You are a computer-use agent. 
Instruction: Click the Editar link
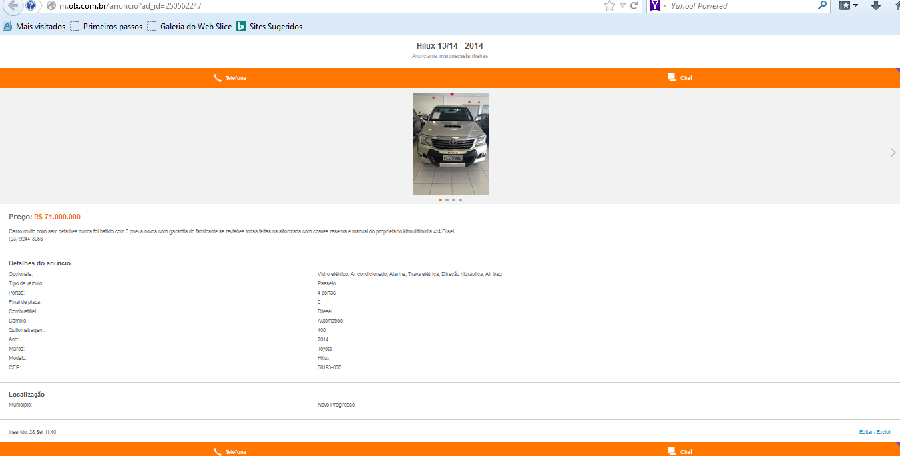pos(866,432)
